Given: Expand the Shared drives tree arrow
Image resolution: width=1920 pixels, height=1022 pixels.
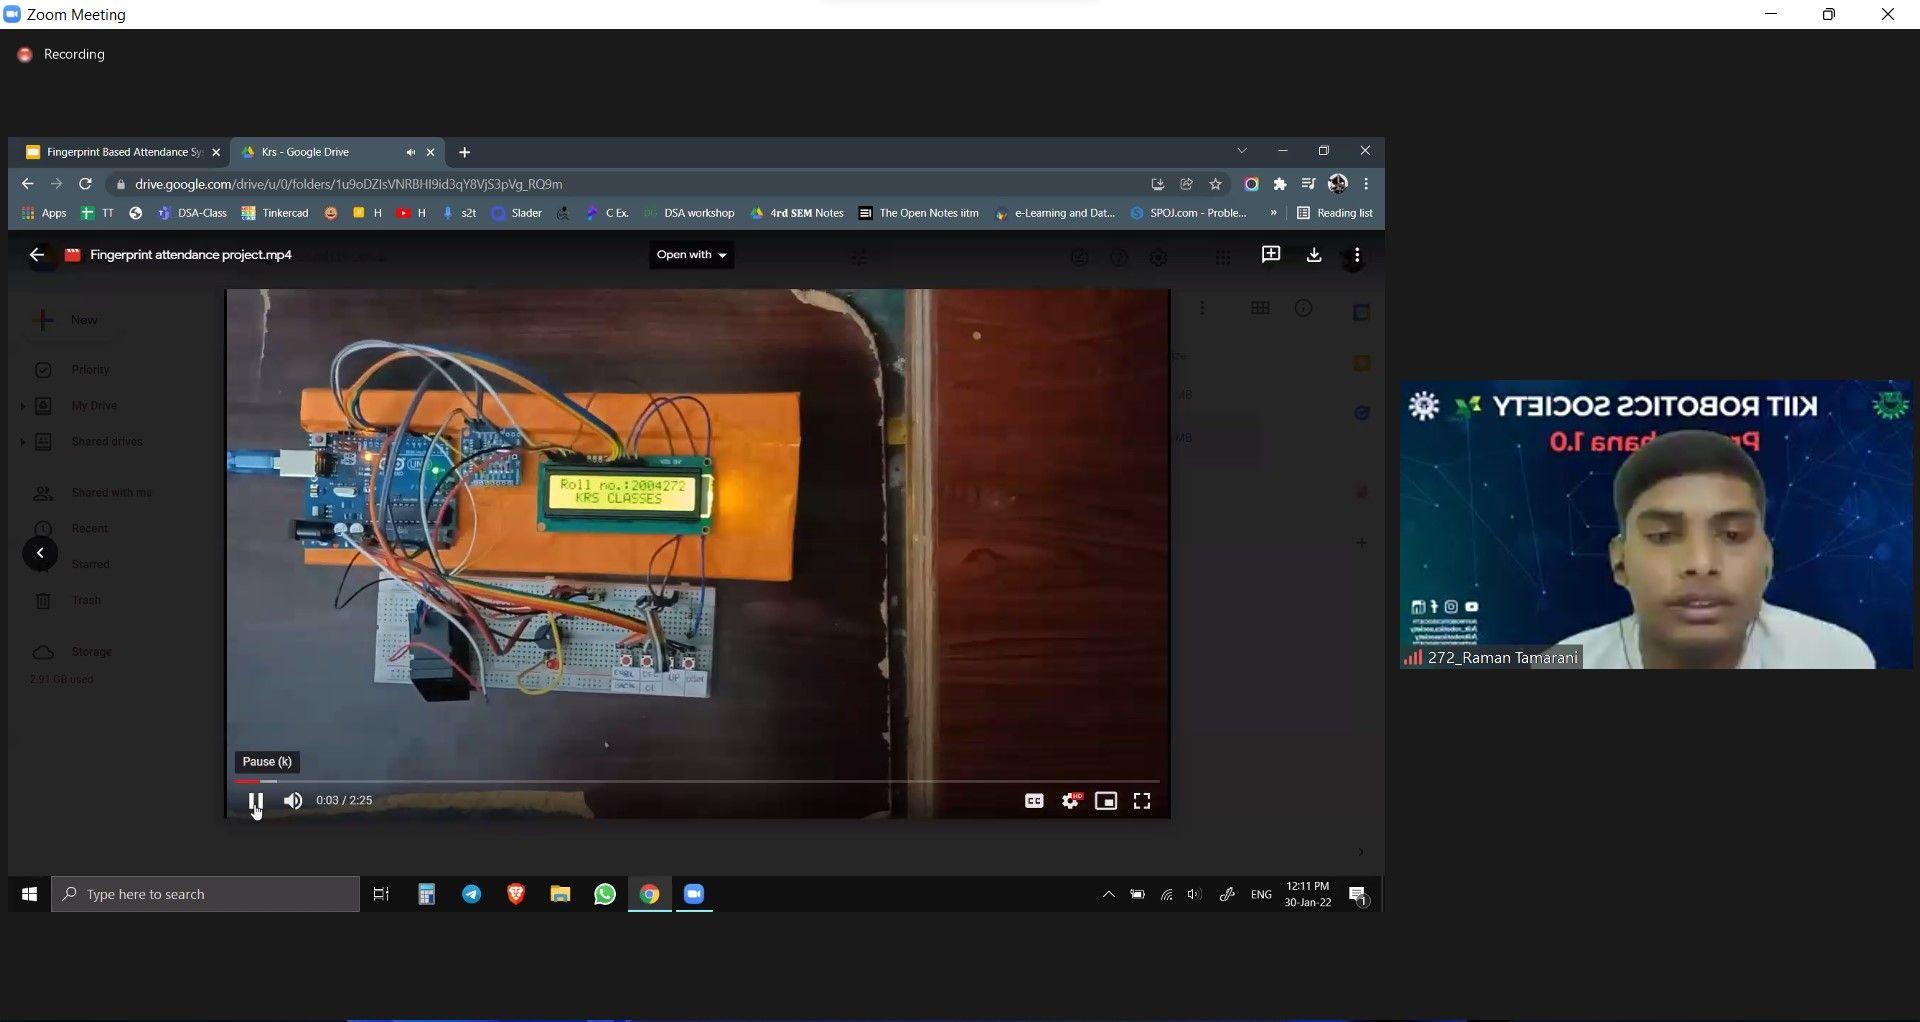Looking at the screenshot, I should [22, 442].
